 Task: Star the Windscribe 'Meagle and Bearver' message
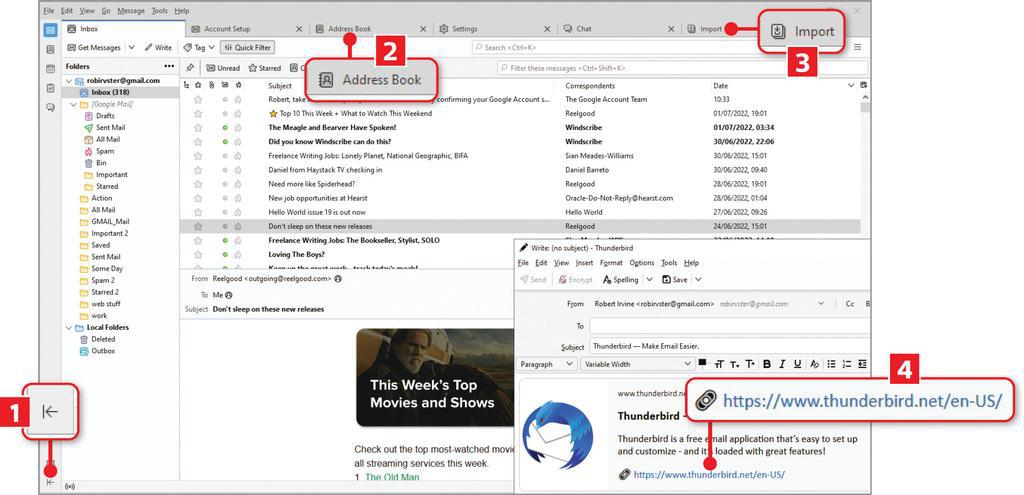(198, 127)
